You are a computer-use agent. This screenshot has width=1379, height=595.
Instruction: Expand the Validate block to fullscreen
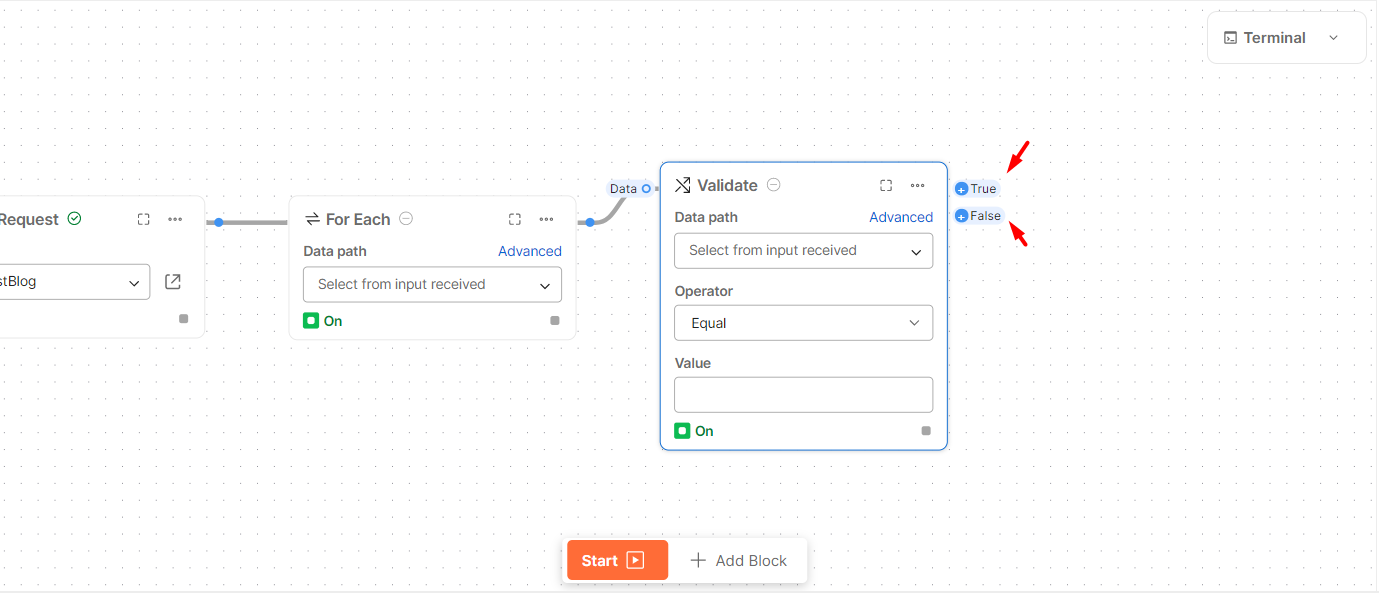886,185
